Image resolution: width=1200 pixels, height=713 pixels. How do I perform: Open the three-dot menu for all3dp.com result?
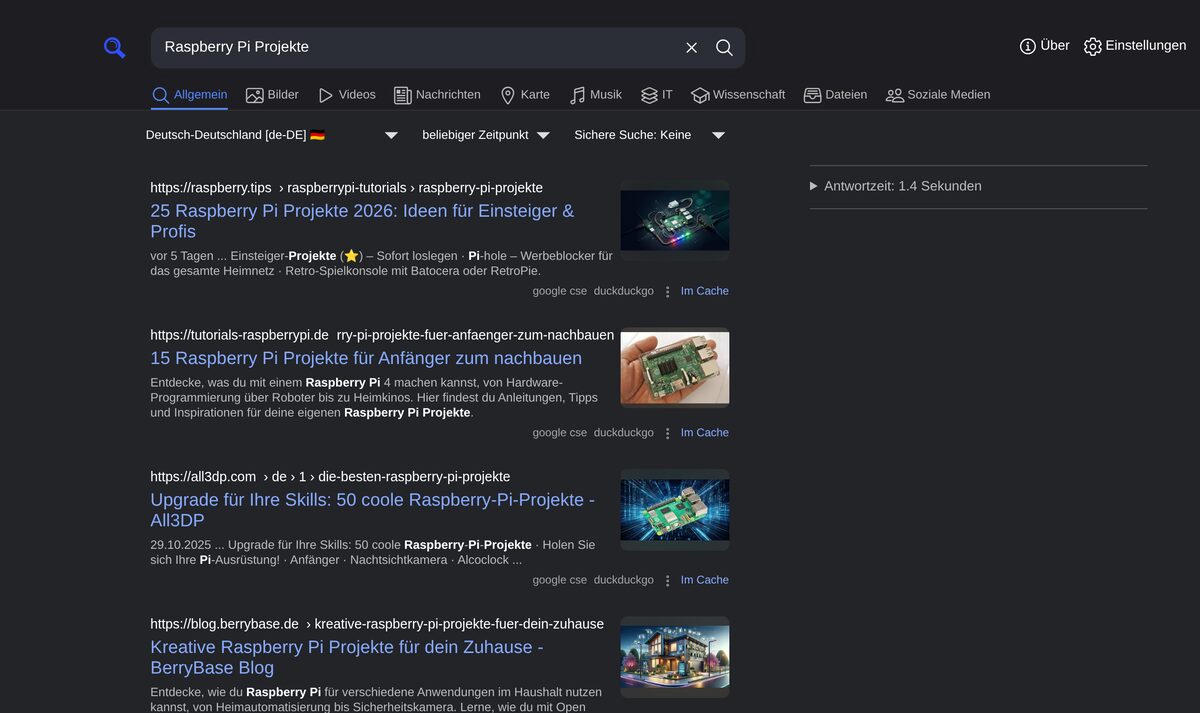point(668,580)
